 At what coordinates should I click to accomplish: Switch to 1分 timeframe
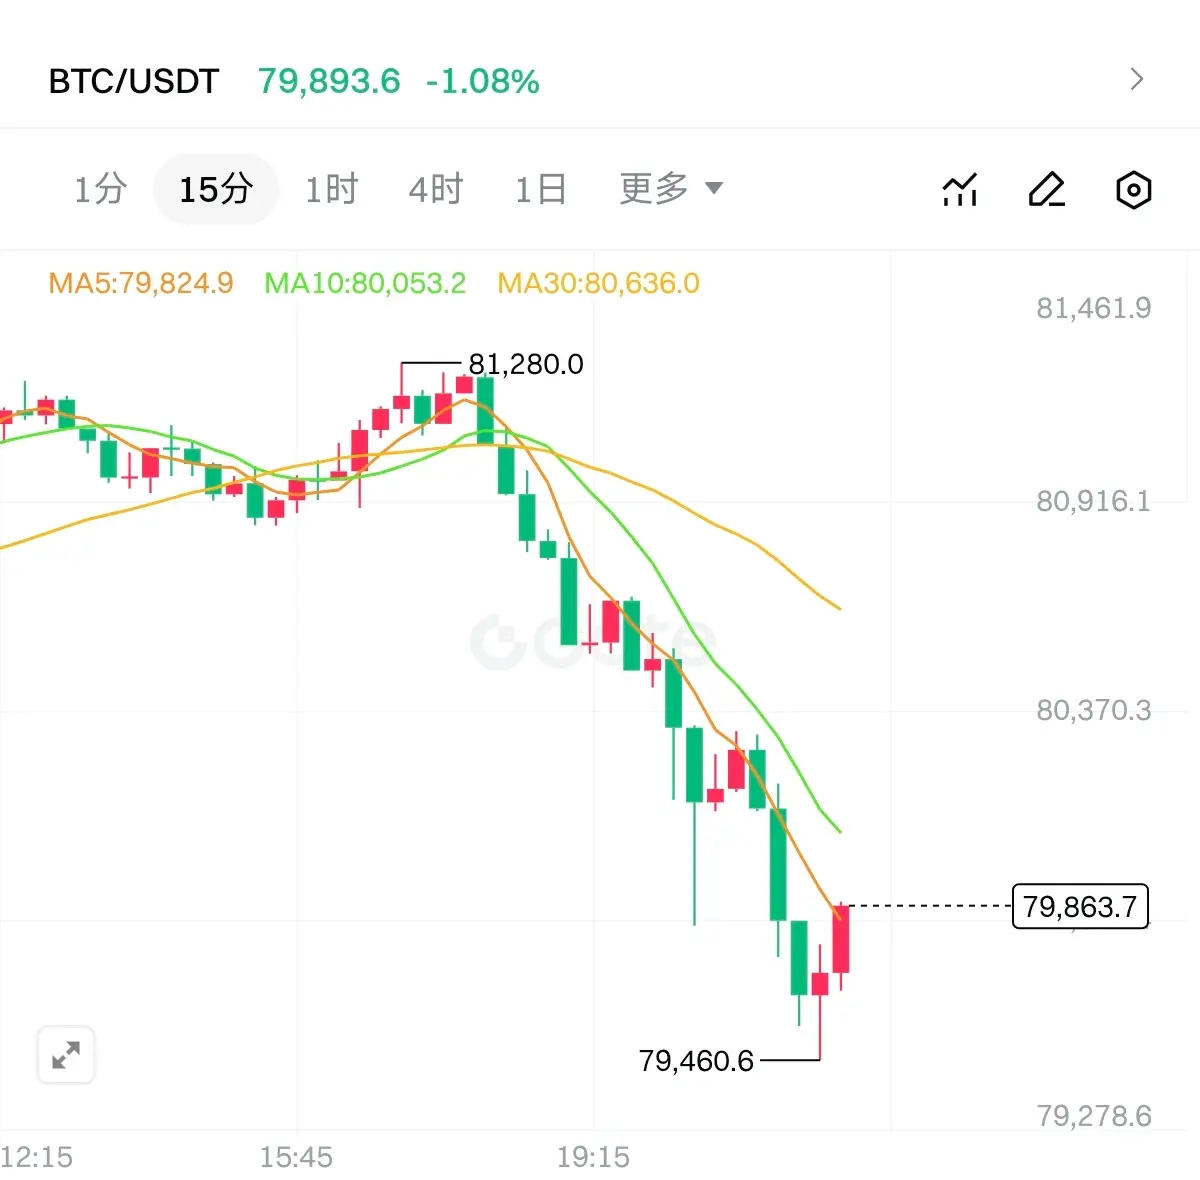(x=101, y=188)
